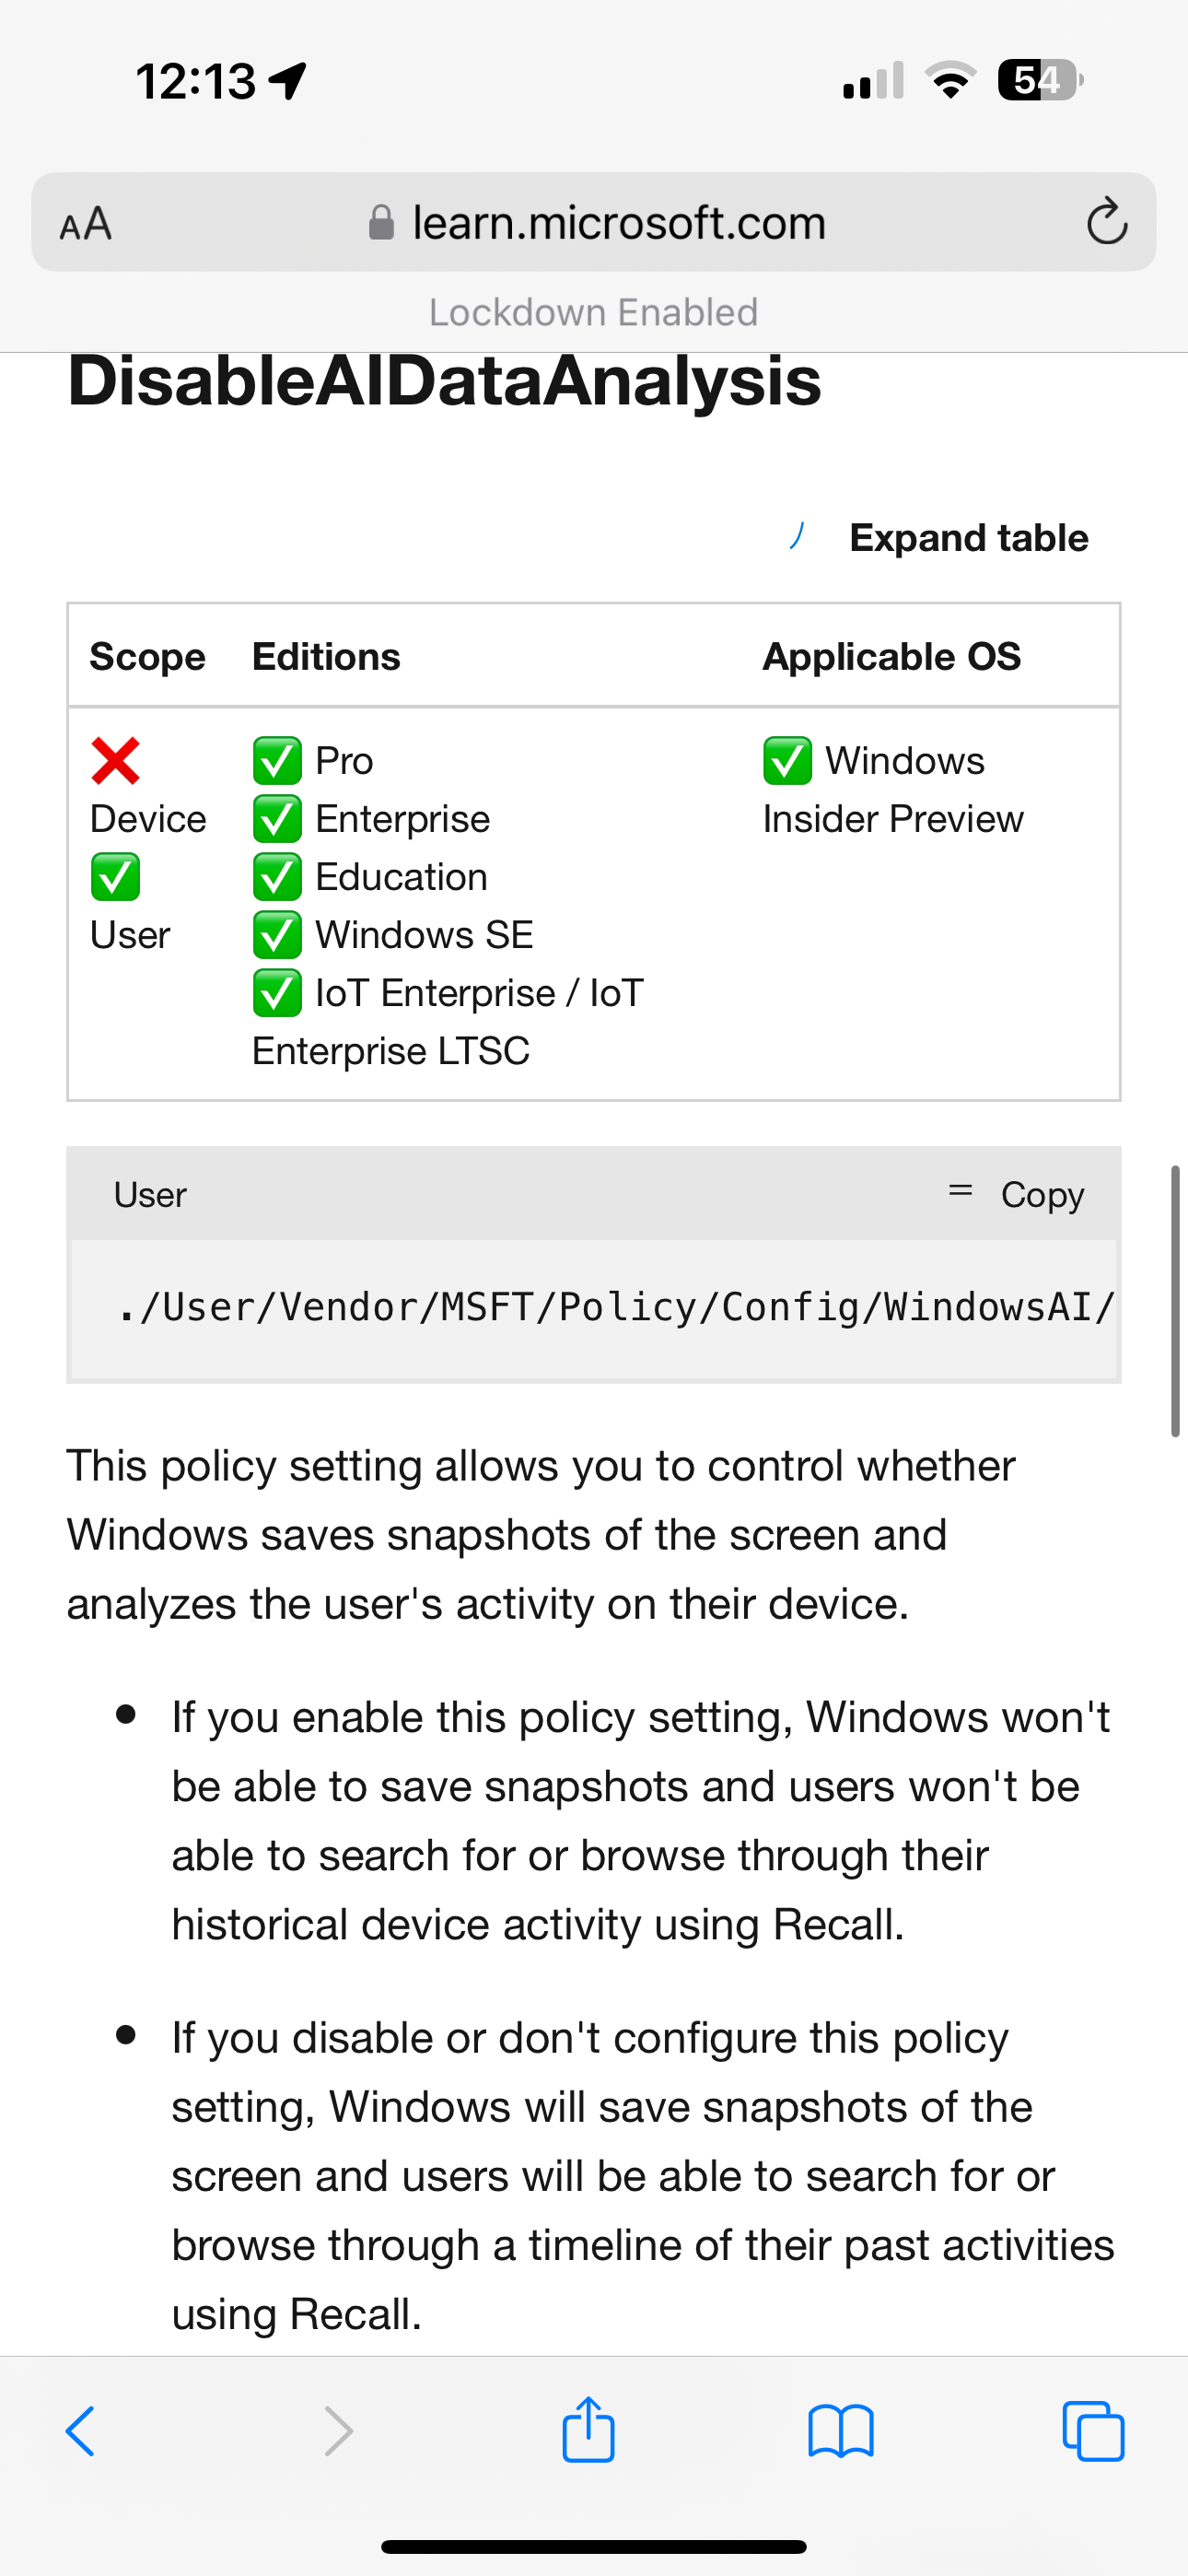Tap the home indicator bar
This screenshot has width=1188, height=2576.
coord(594,2546)
